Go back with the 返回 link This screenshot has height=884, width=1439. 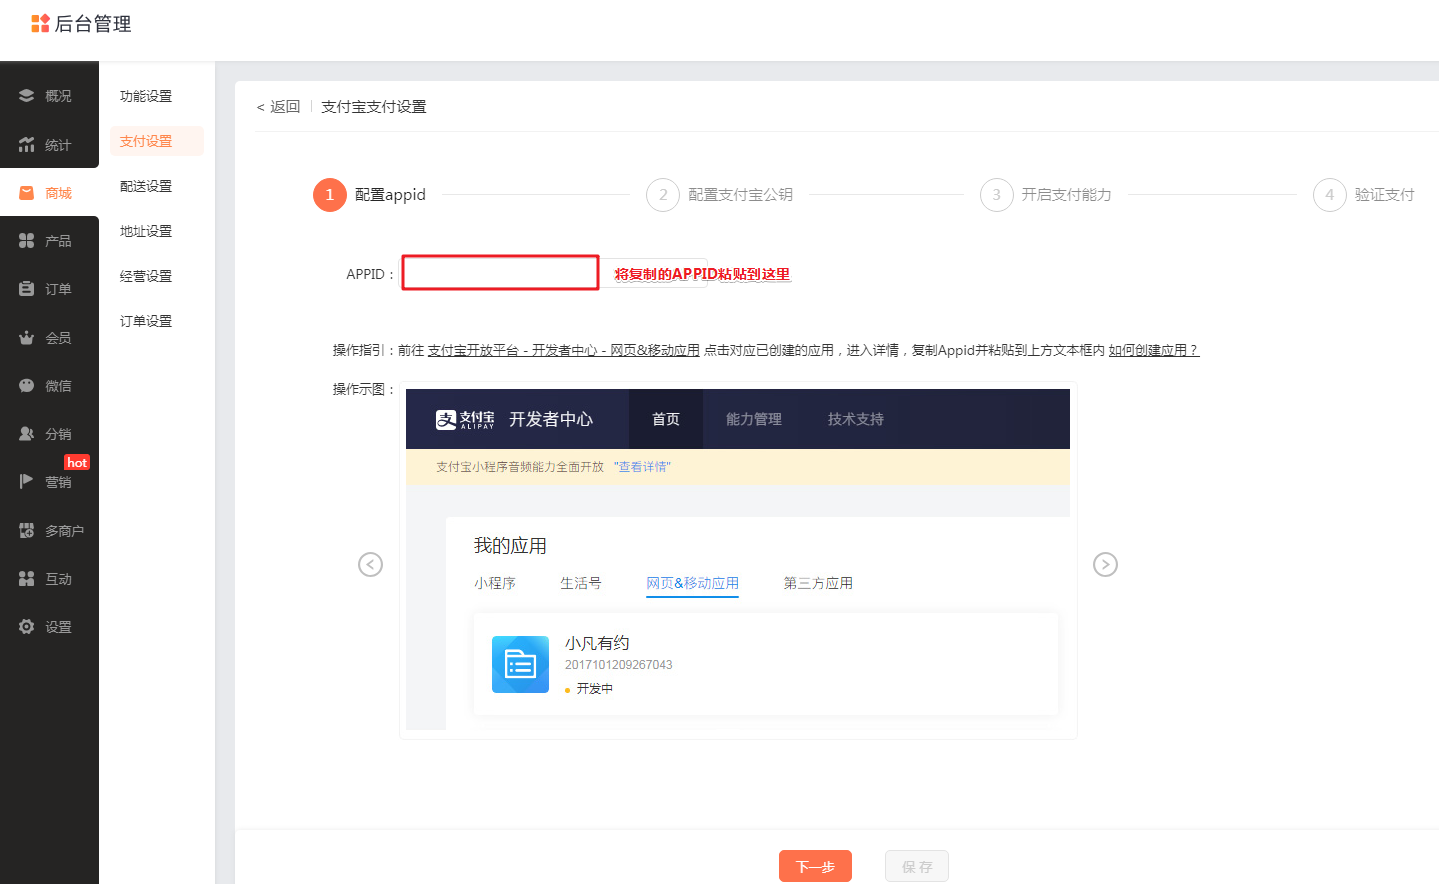coord(278,107)
